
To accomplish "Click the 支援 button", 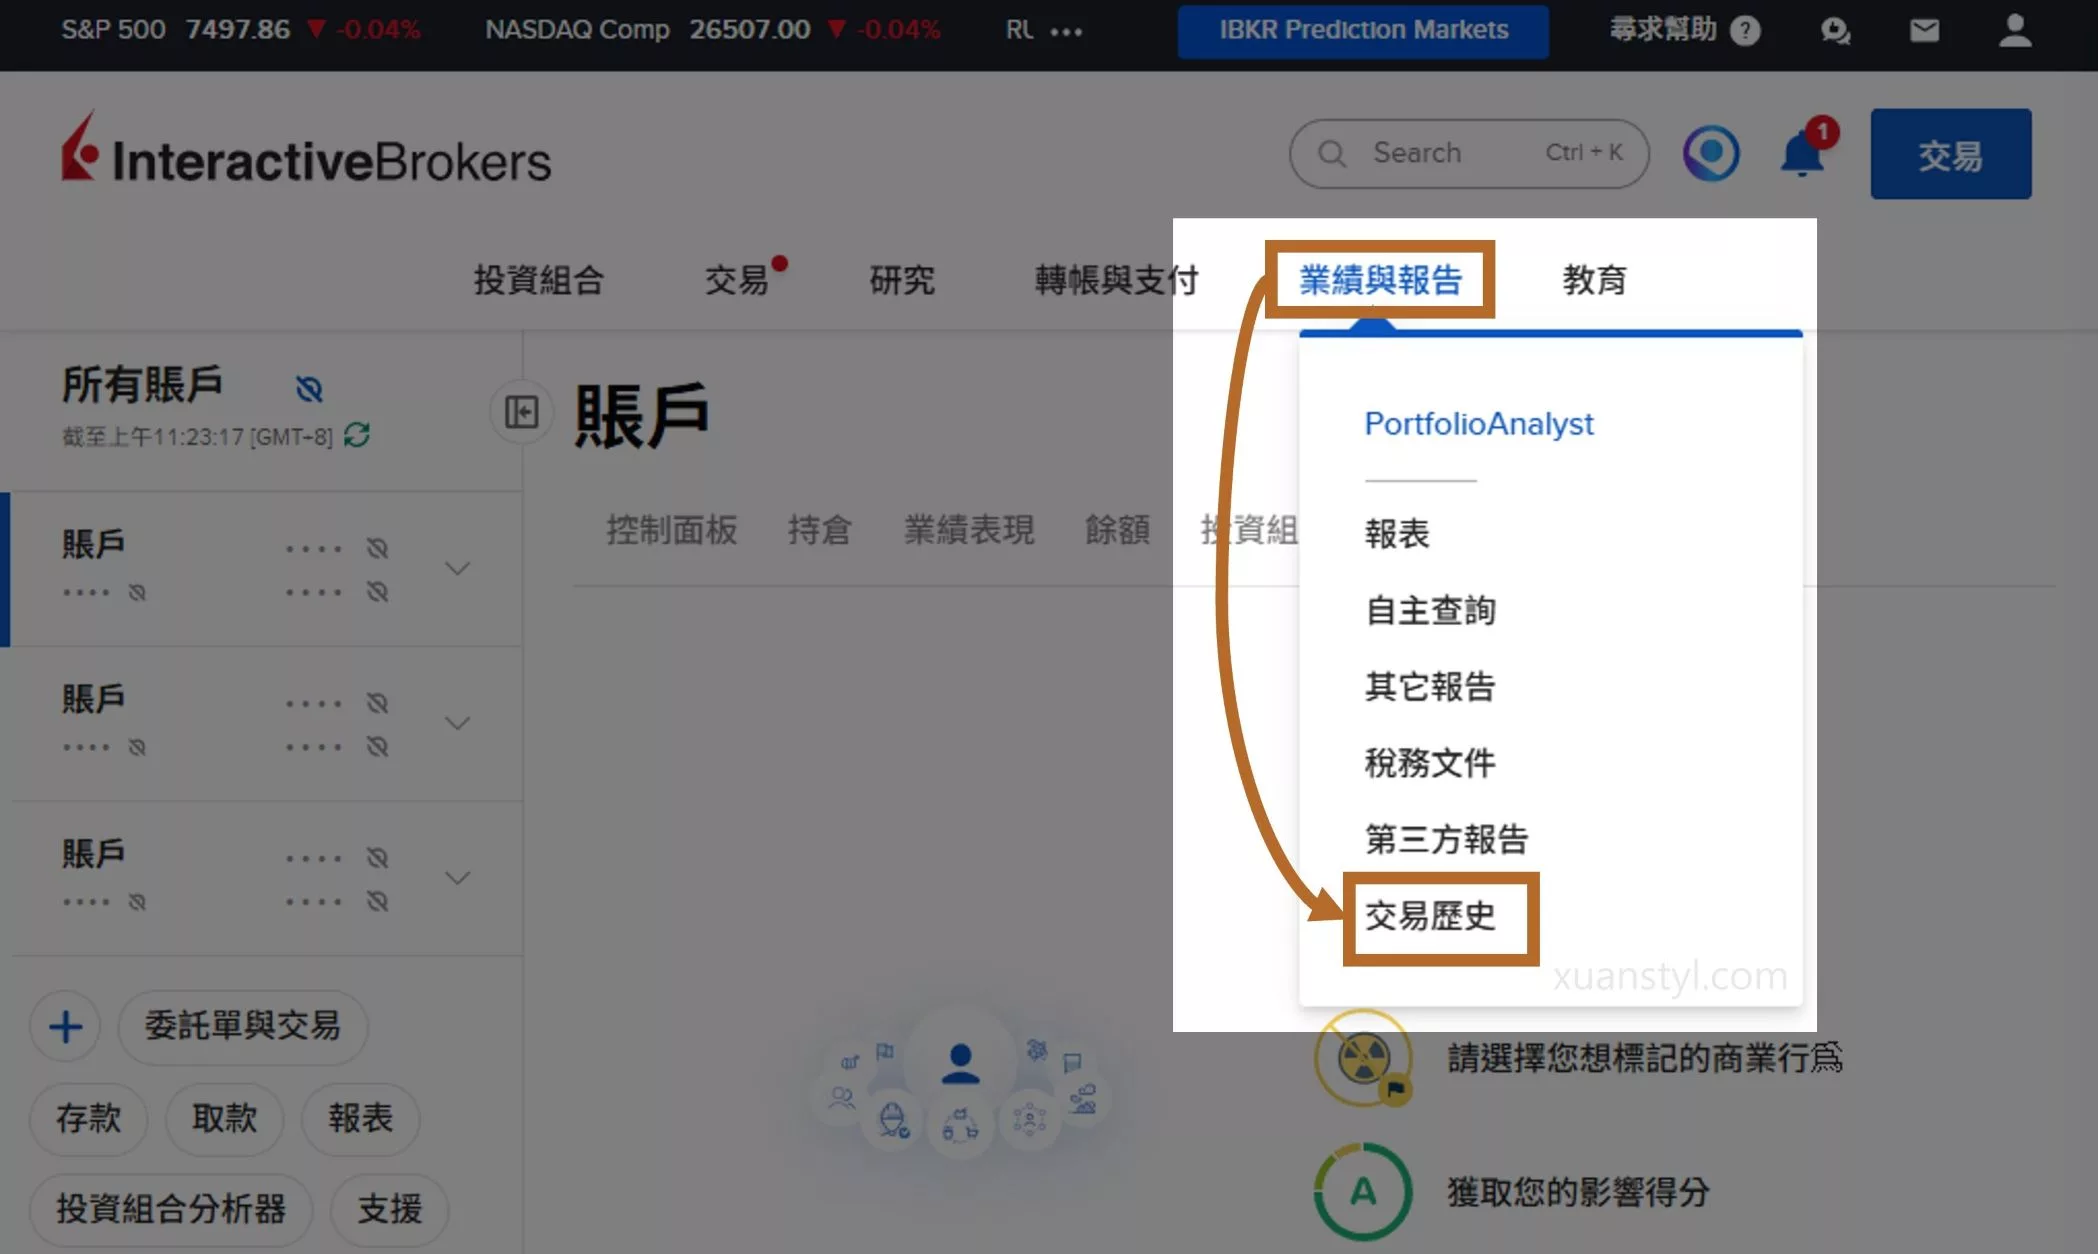I will tap(390, 1210).
